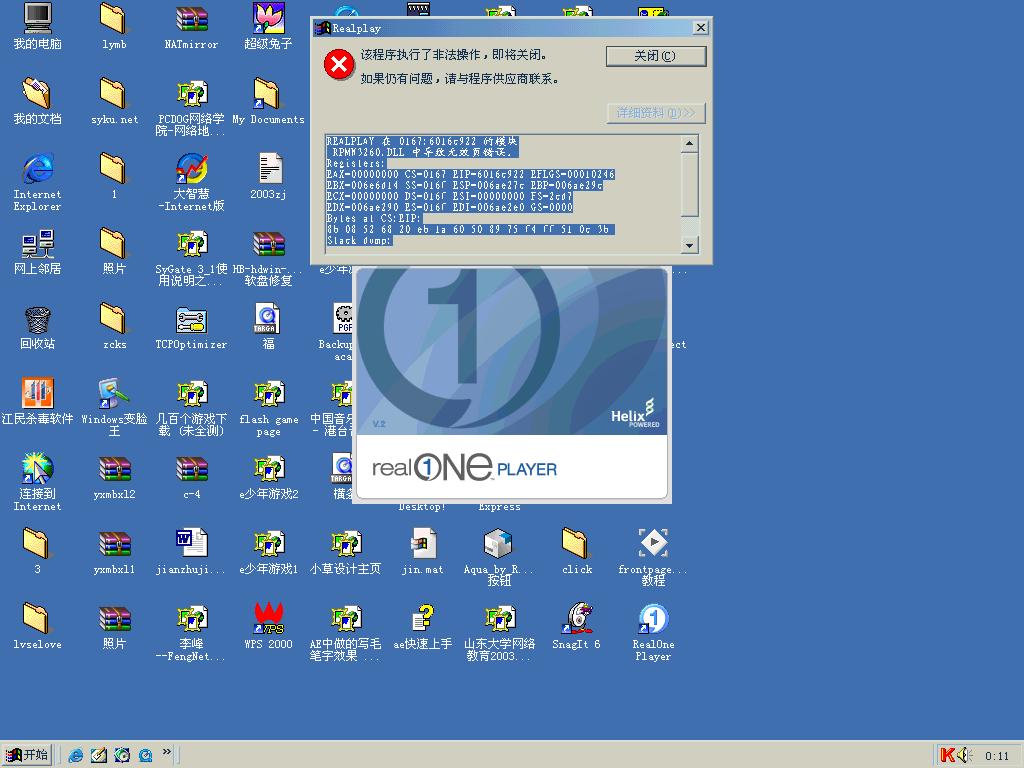The image size is (1024, 768).
Task: Open the 小草设计主页 web file
Action: pyautogui.click(x=345, y=543)
